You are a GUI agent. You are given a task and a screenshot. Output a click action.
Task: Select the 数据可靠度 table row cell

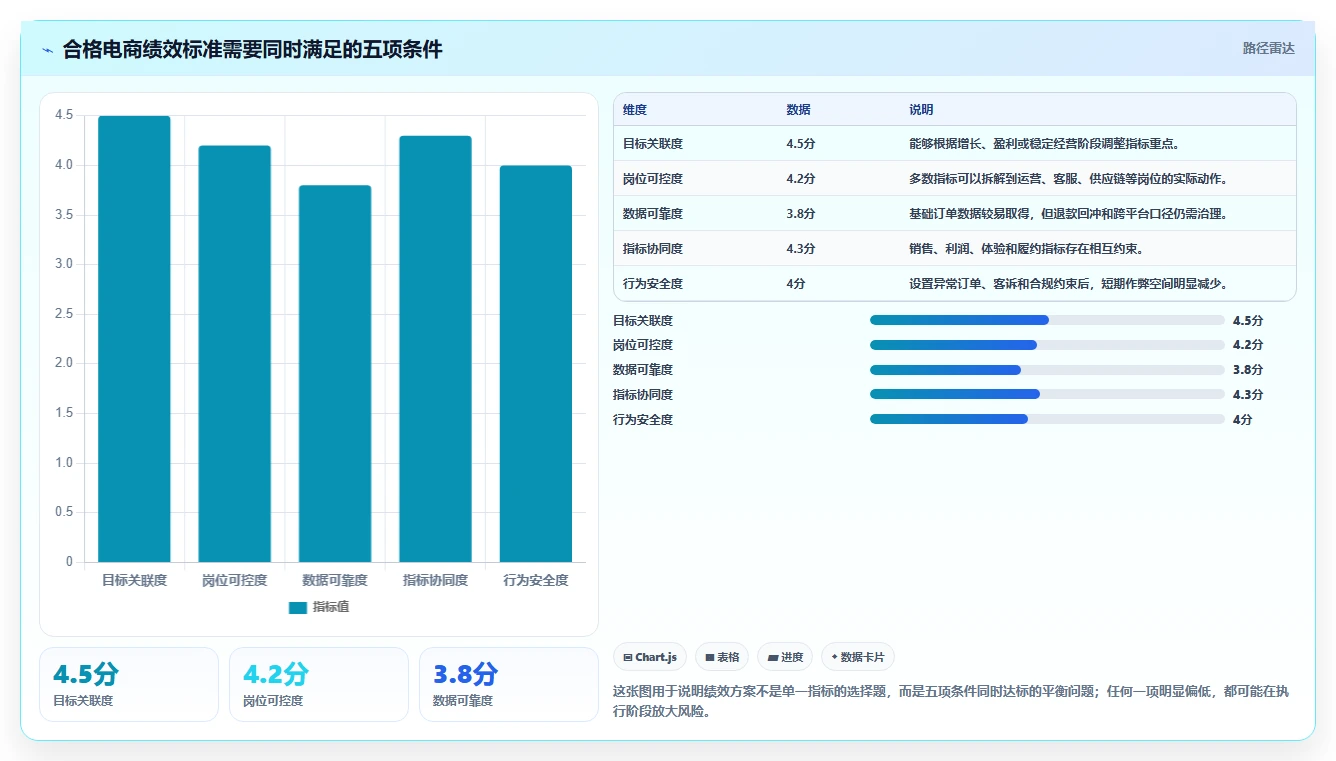pyautogui.click(x=653, y=214)
